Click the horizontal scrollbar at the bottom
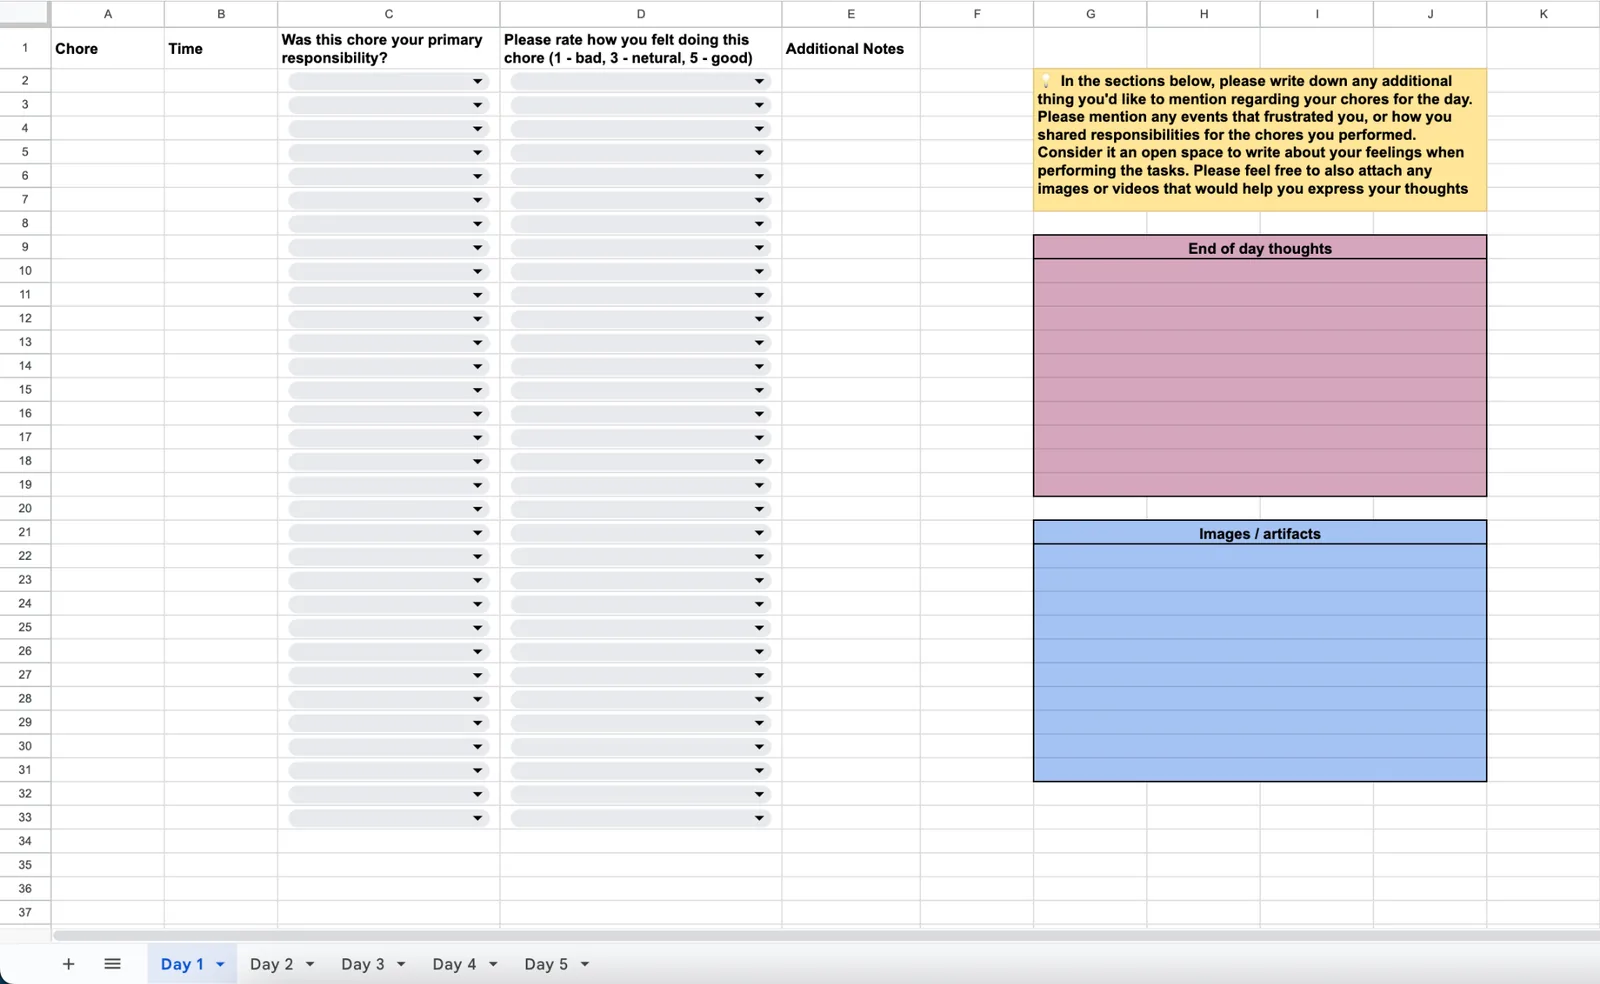This screenshot has height=984, width=1600. (826, 936)
